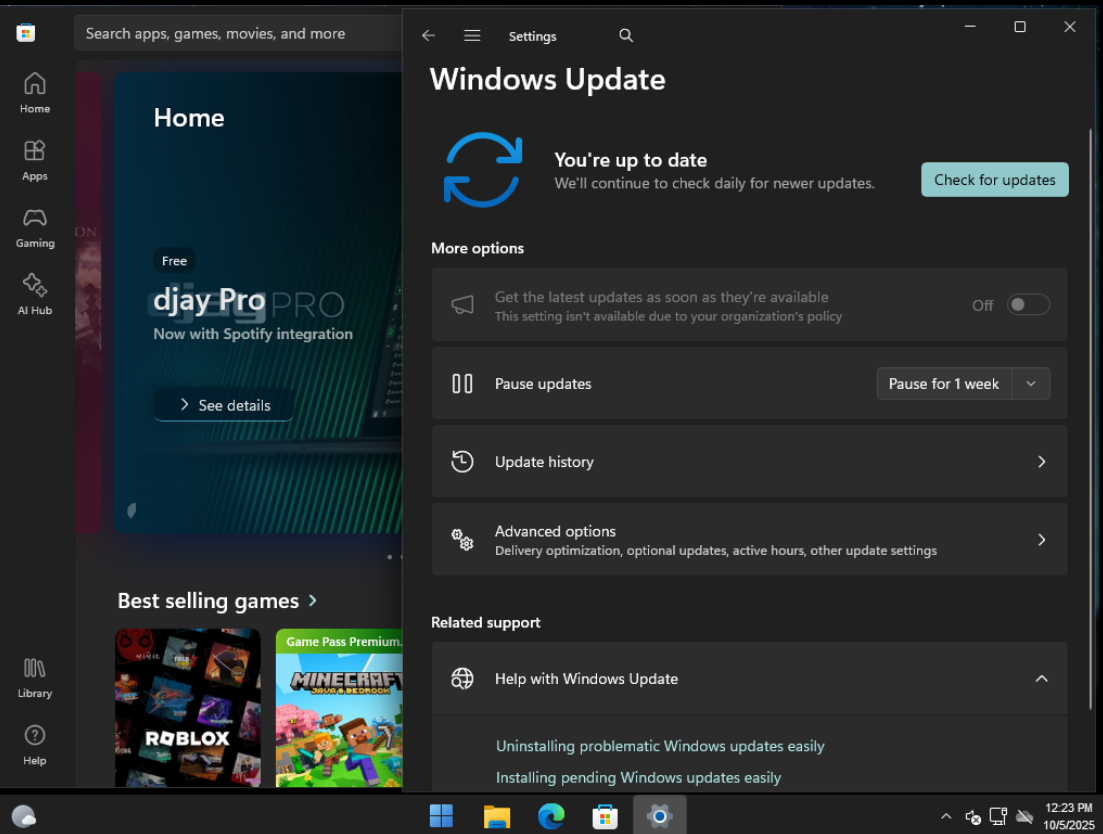Viewport: 1103px width, 834px height.
Task: Open Library in Microsoft Store sidebar
Action: click(x=34, y=678)
